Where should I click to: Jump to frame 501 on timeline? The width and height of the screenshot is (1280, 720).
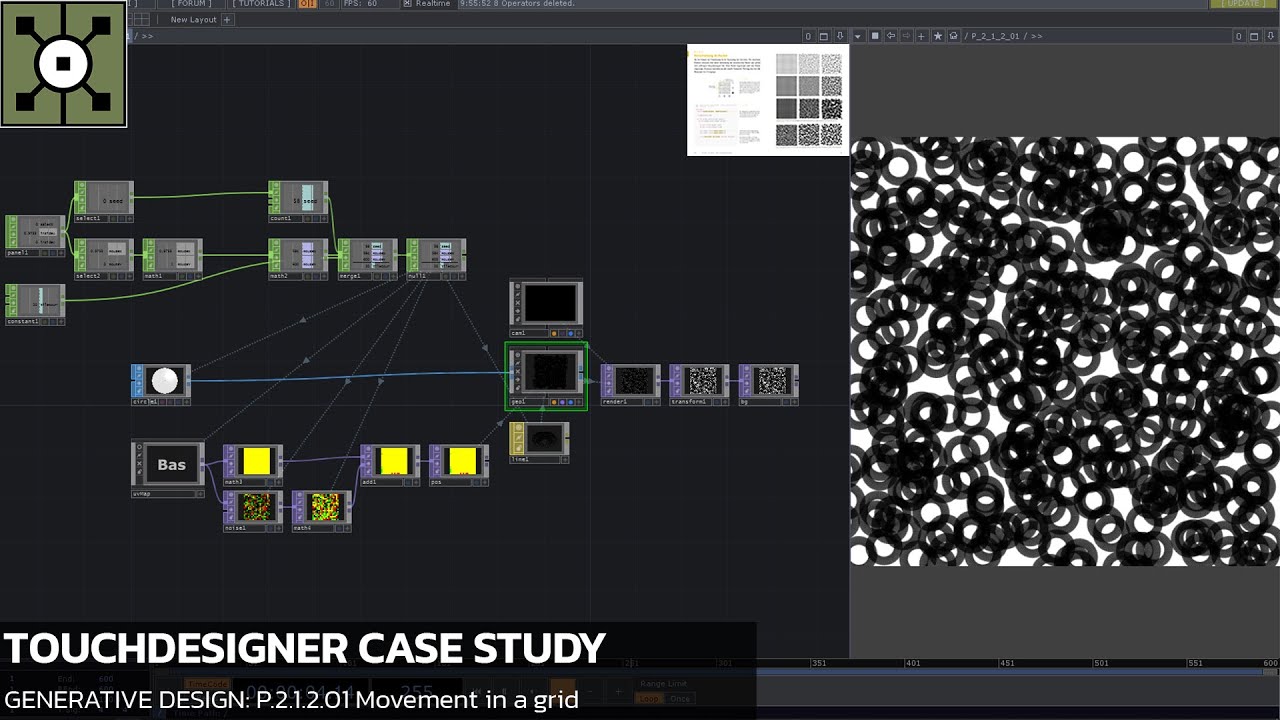click(x=1100, y=663)
